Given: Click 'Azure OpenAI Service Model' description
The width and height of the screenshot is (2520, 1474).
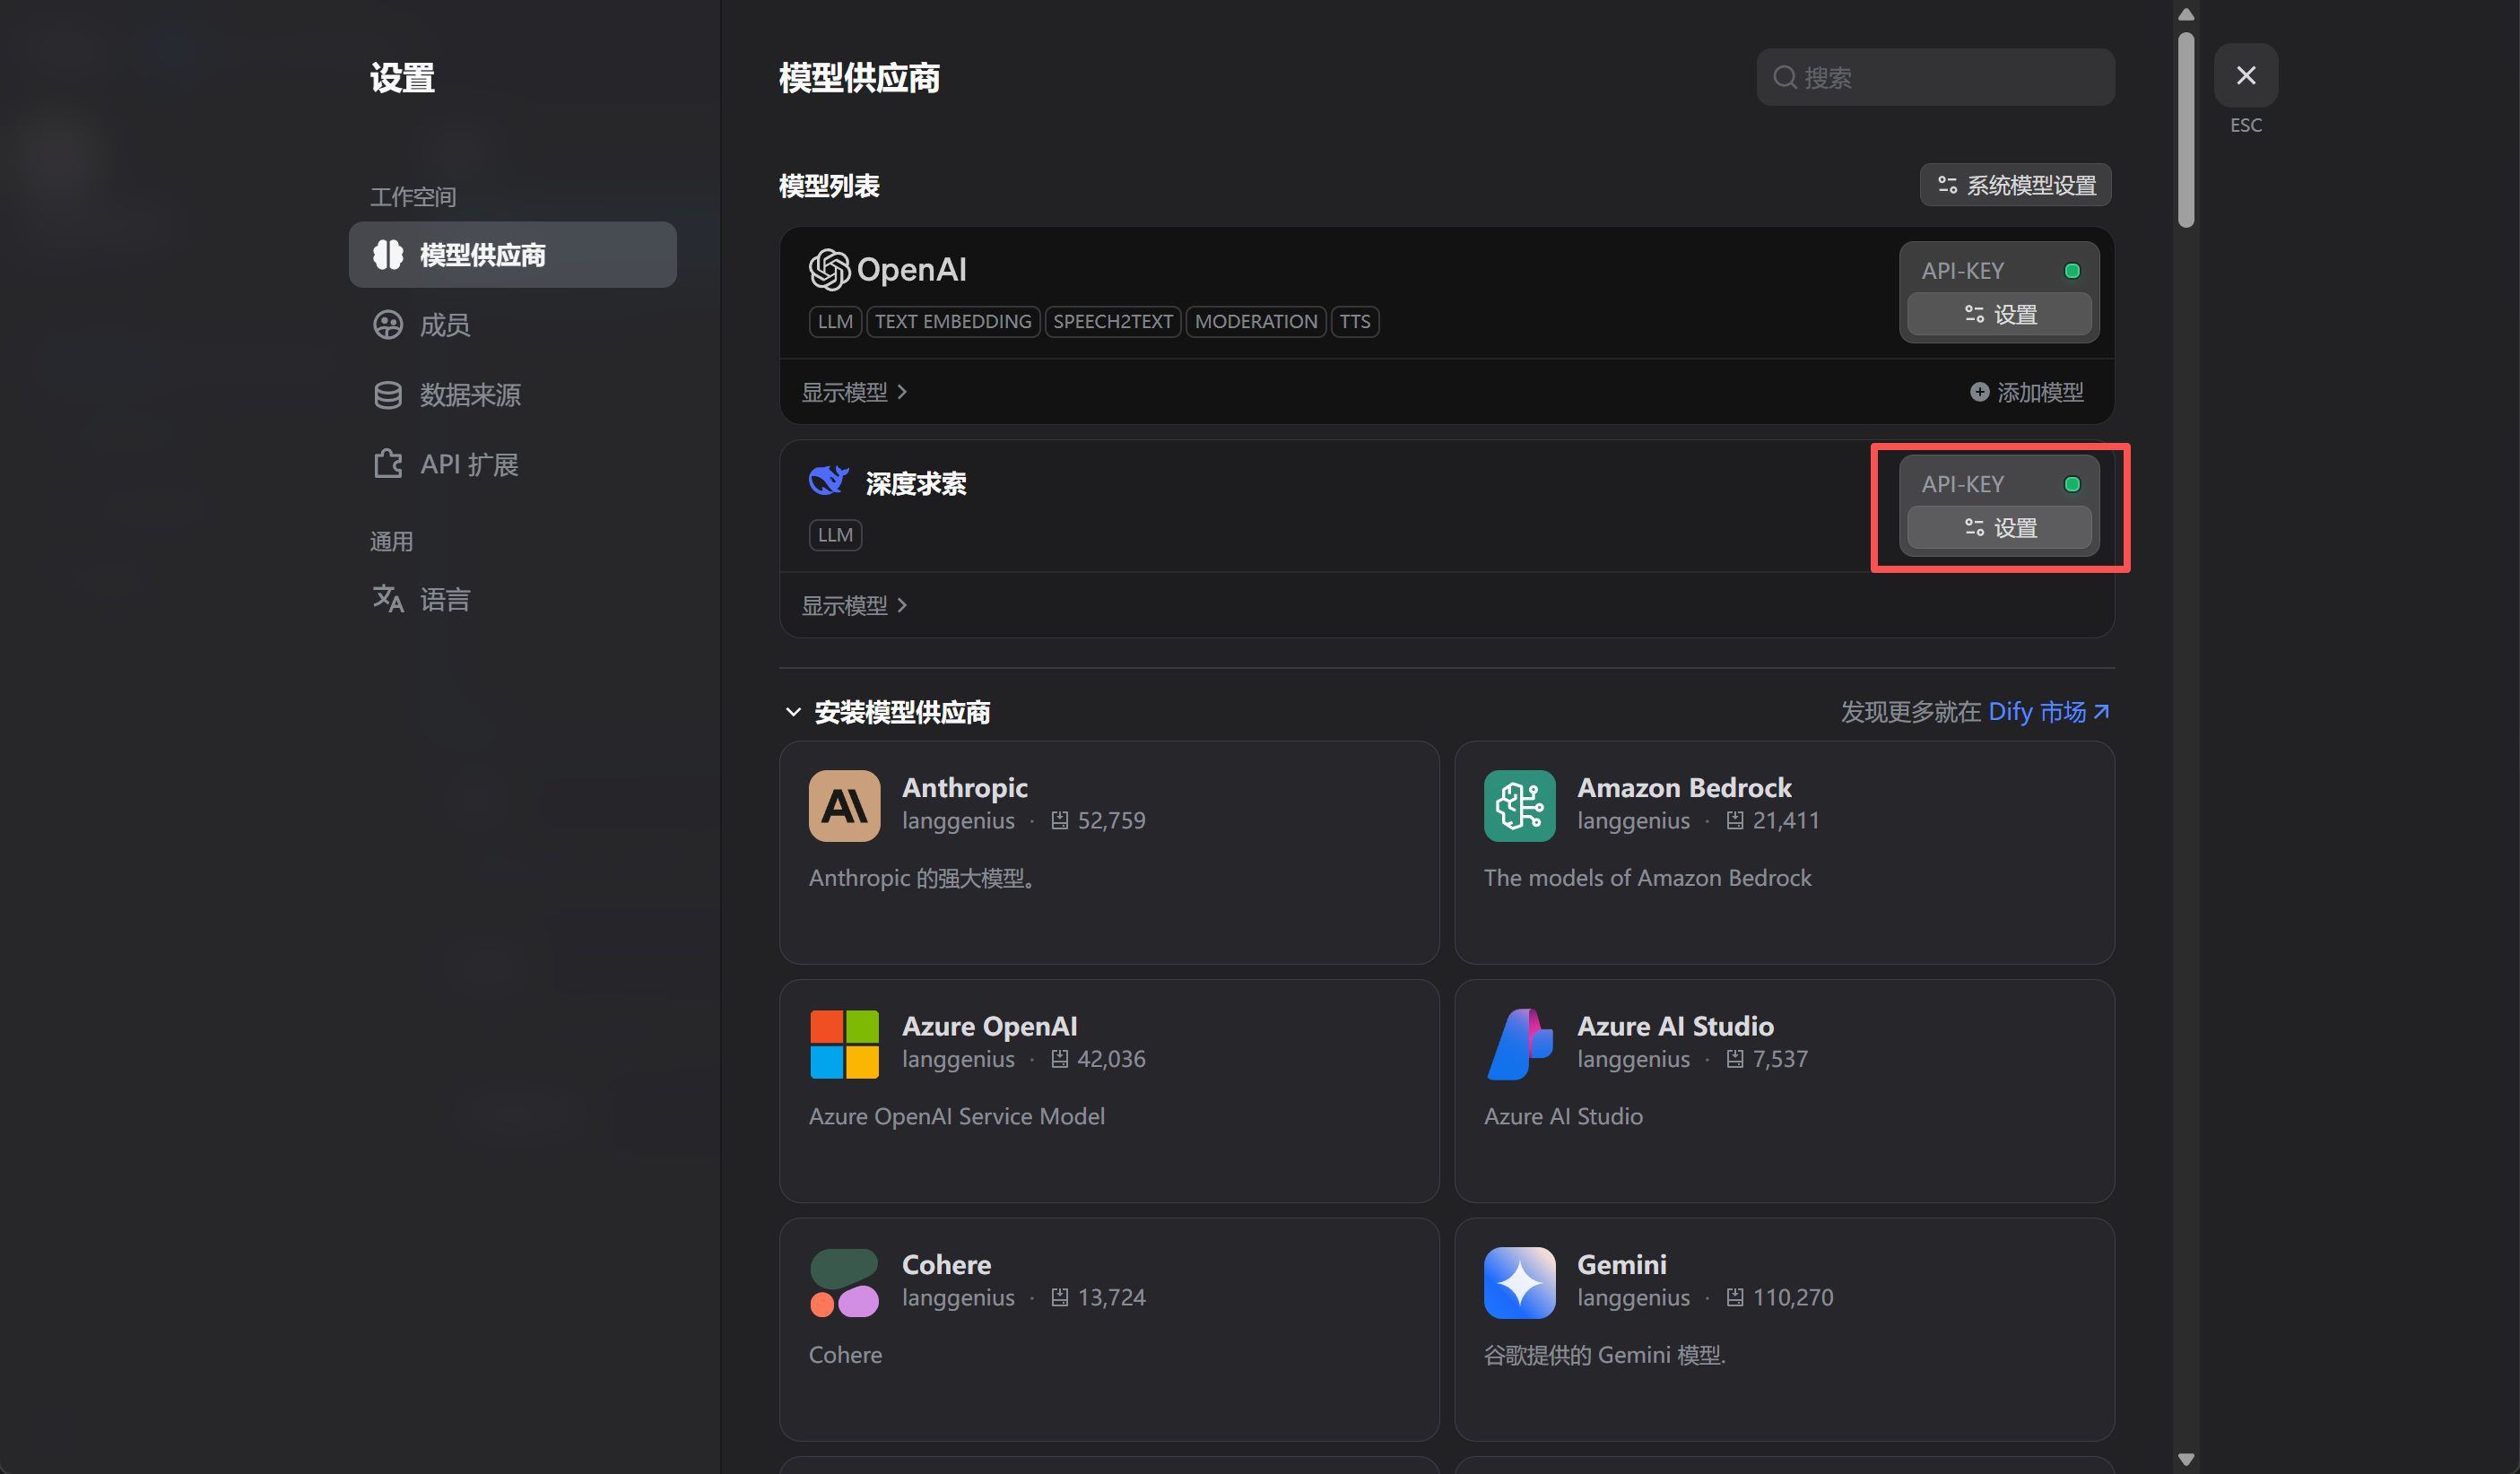Looking at the screenshot, I should pyautogui.click(x=956, y=1116).
